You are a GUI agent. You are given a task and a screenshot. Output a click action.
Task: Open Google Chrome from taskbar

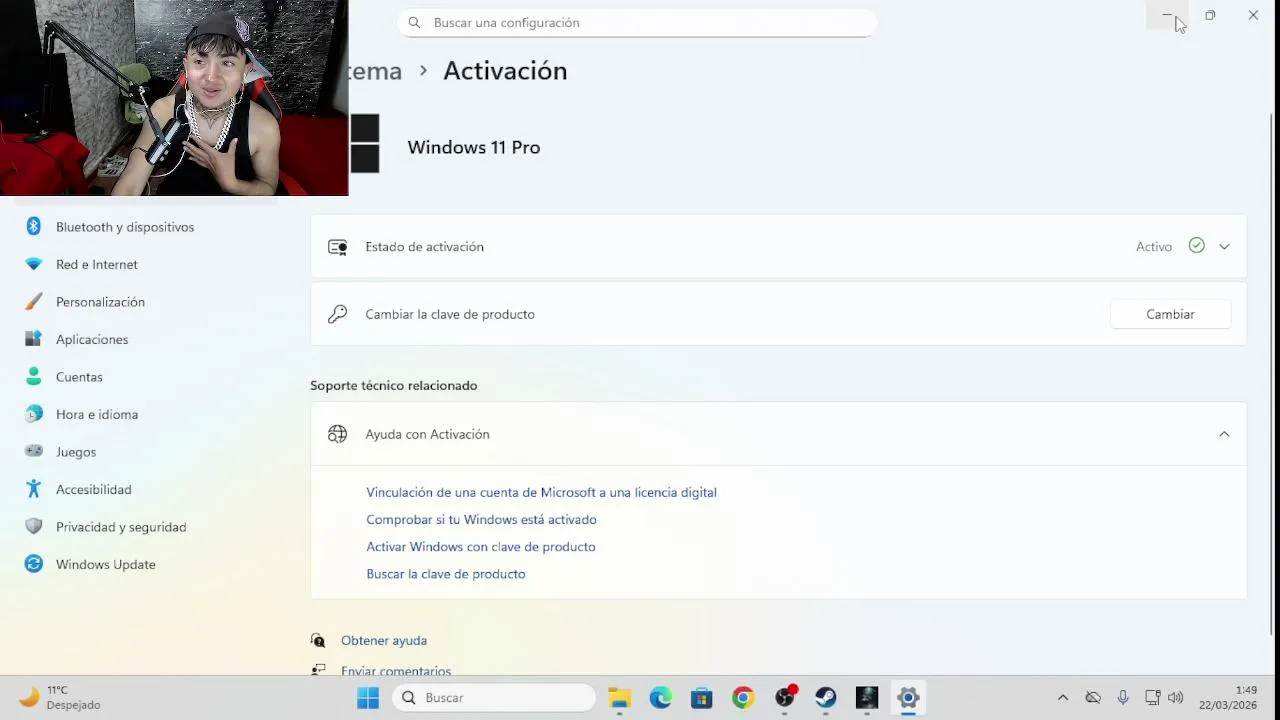pos(743,698)
